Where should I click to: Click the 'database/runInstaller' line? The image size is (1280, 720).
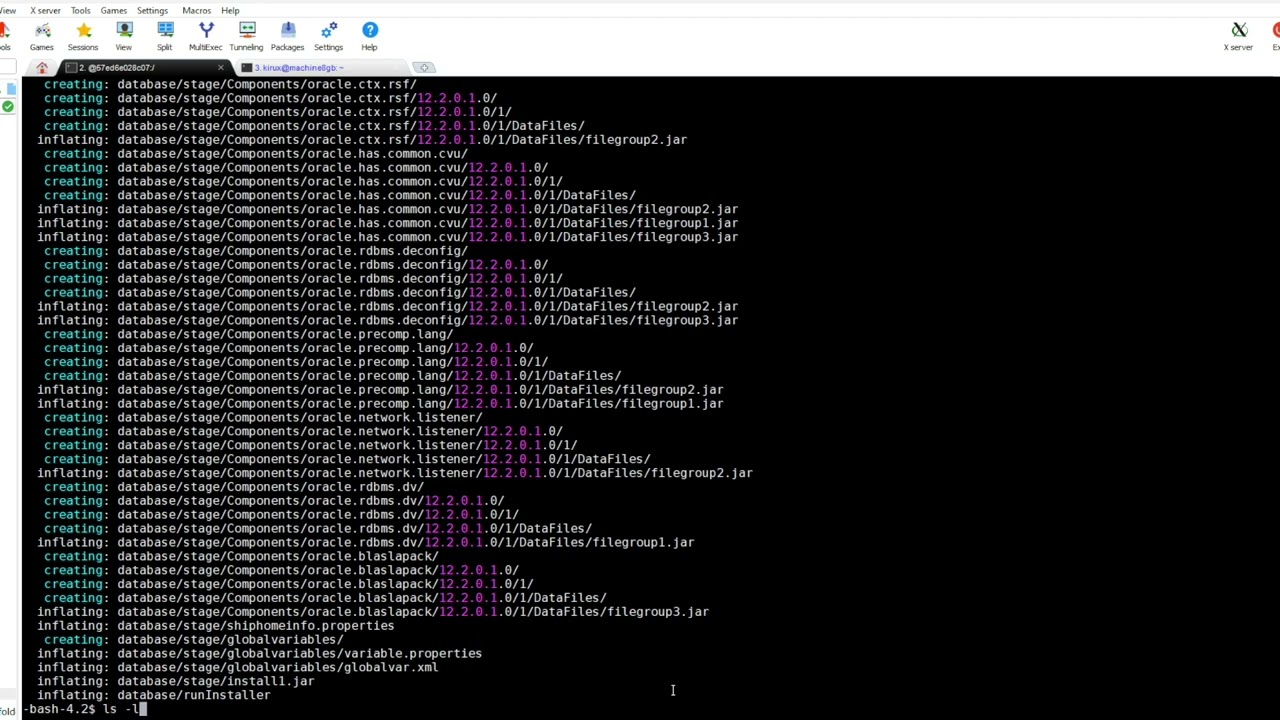click(154, 695)
